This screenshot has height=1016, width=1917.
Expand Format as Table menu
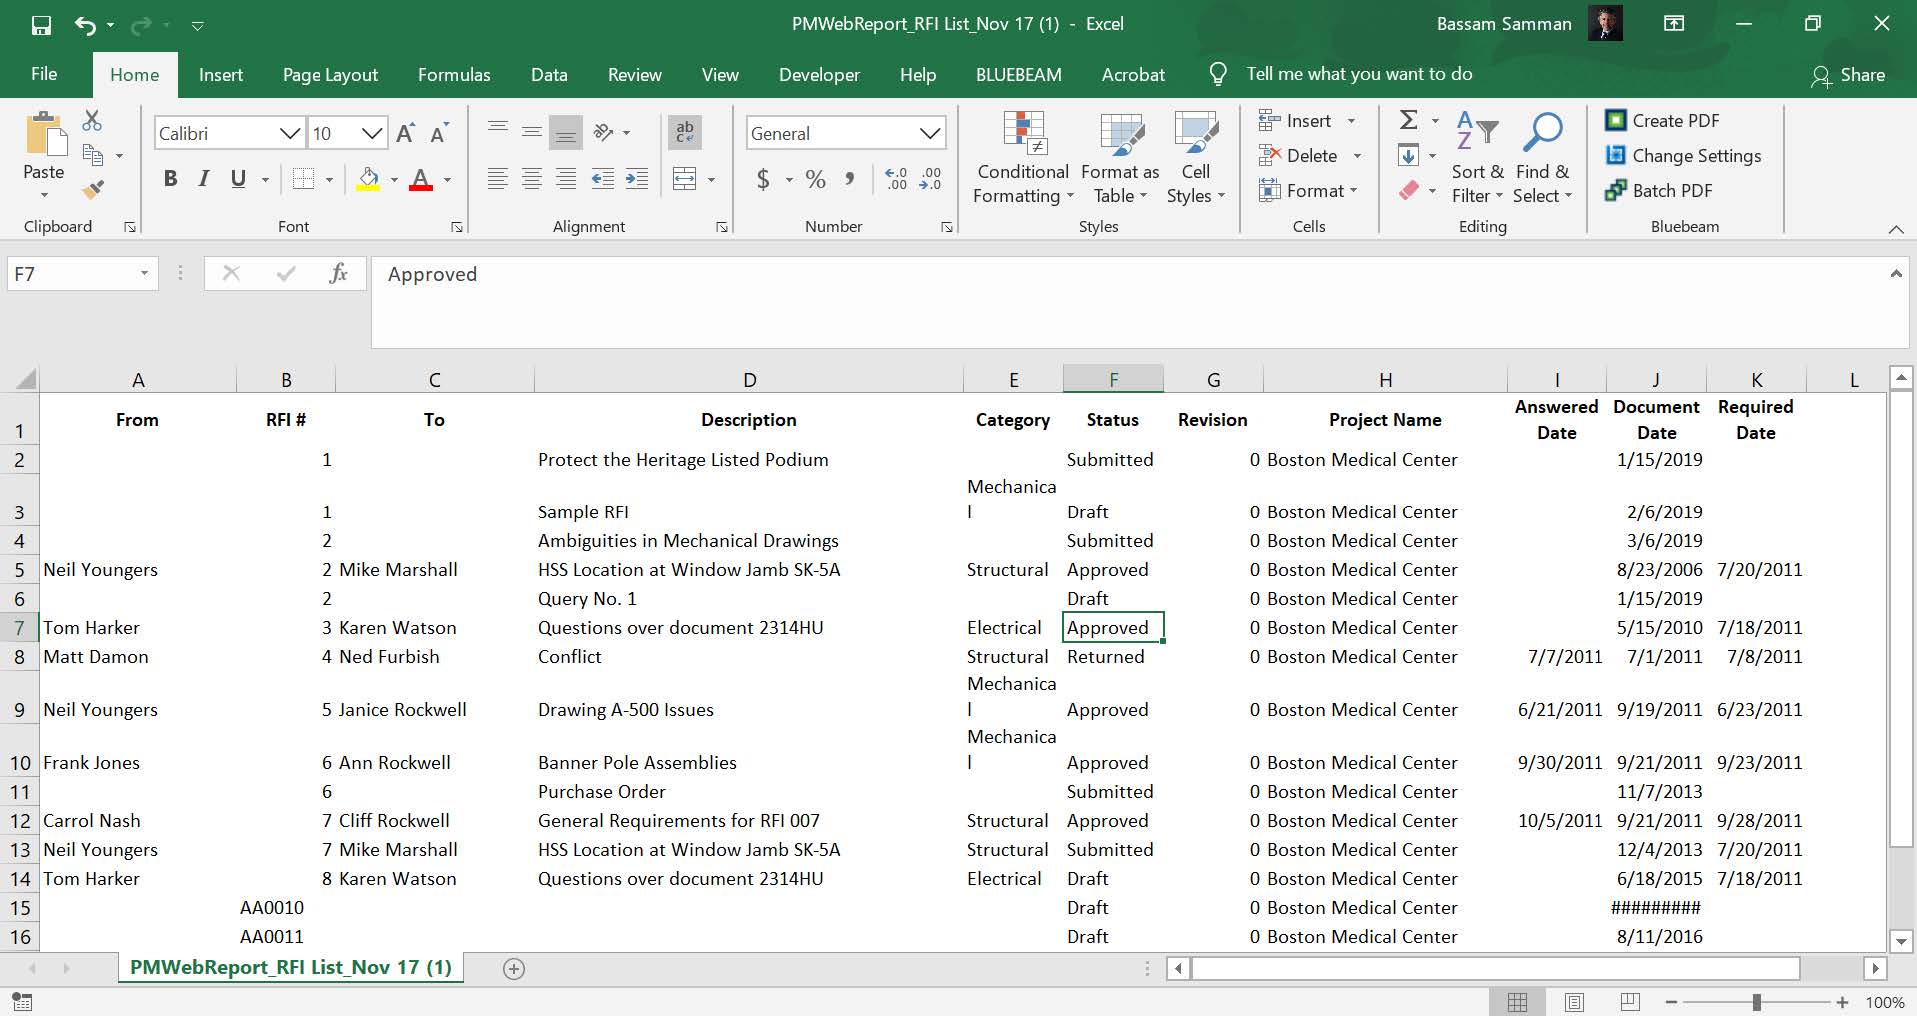point(1120,157)
